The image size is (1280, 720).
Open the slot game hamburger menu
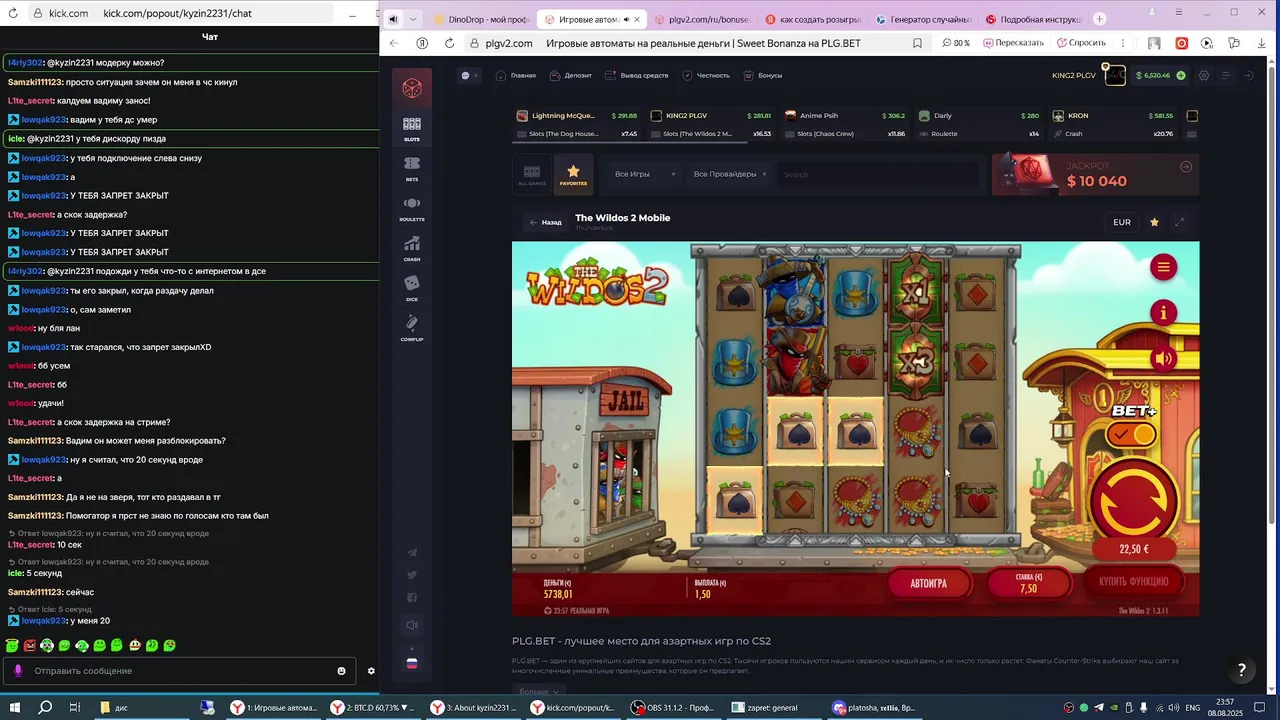pyautogui.click(x=1163, y=267)
